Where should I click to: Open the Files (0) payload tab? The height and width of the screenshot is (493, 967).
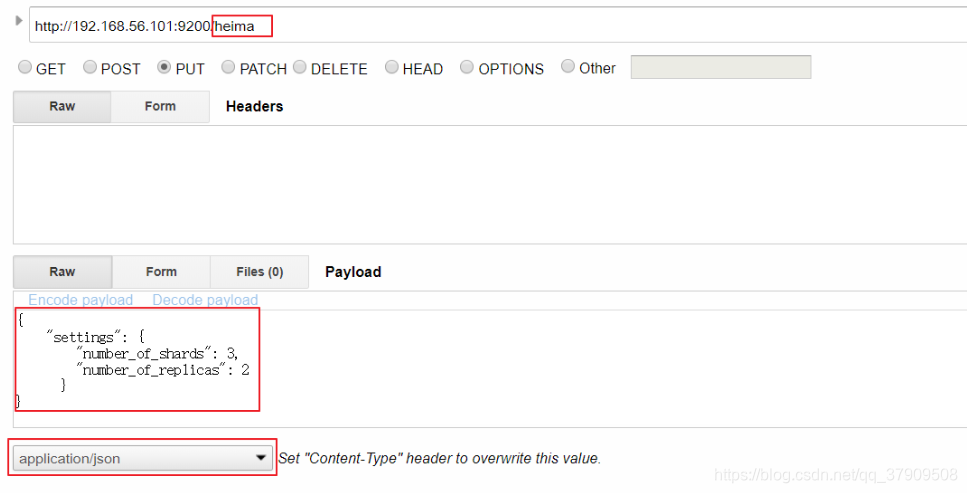point(260,272)
